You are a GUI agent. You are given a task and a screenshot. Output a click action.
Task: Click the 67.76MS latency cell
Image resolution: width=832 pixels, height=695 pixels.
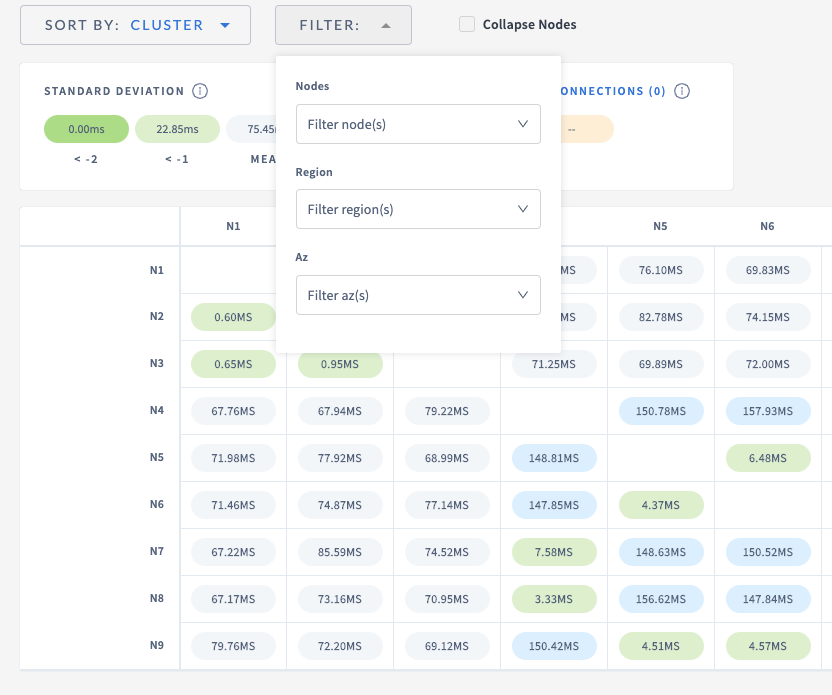click(233, 411)
